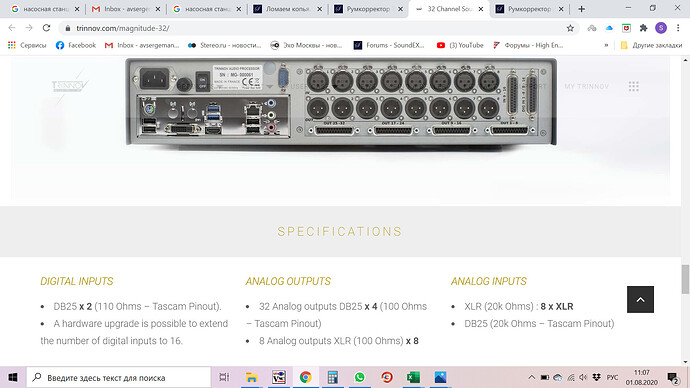Click the SPECIFICATIONS title

pyautogui.click(x=340, y=232)
